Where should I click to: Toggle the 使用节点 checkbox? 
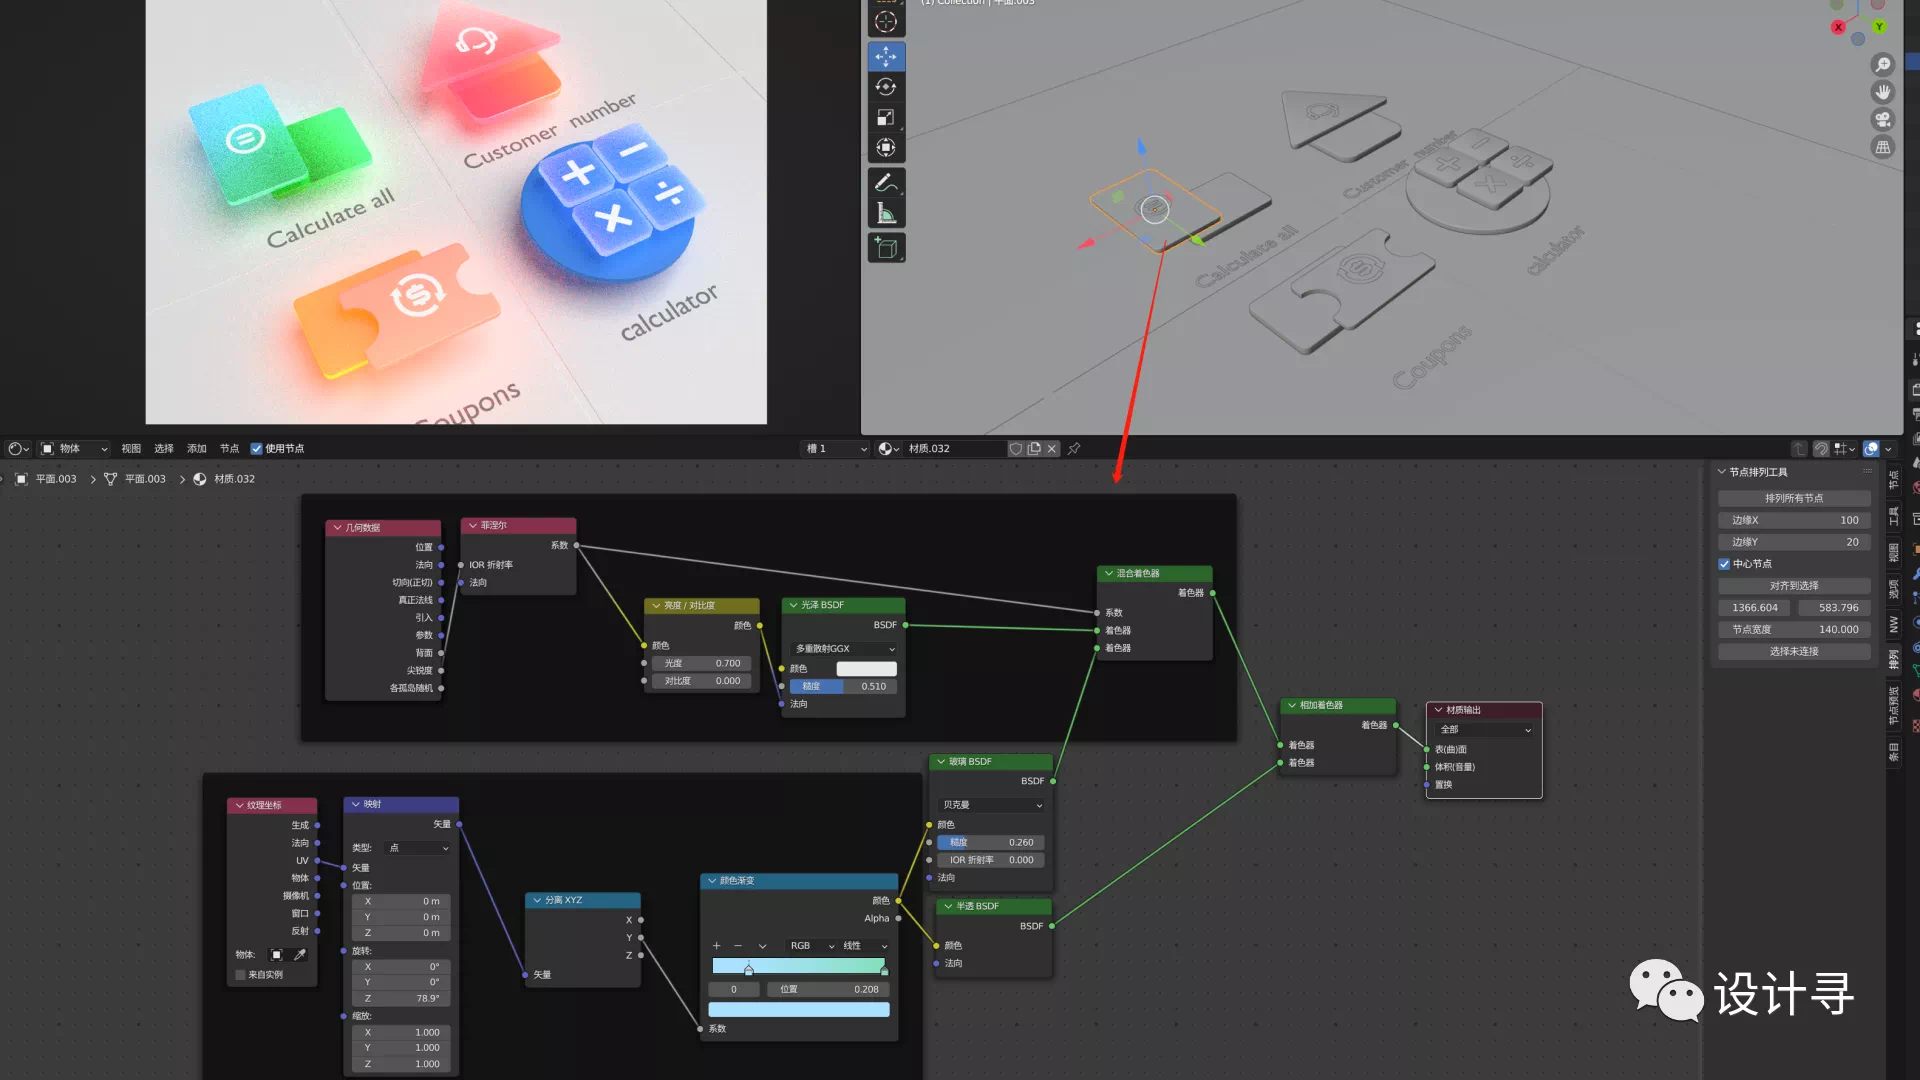(x=256, y=449)
